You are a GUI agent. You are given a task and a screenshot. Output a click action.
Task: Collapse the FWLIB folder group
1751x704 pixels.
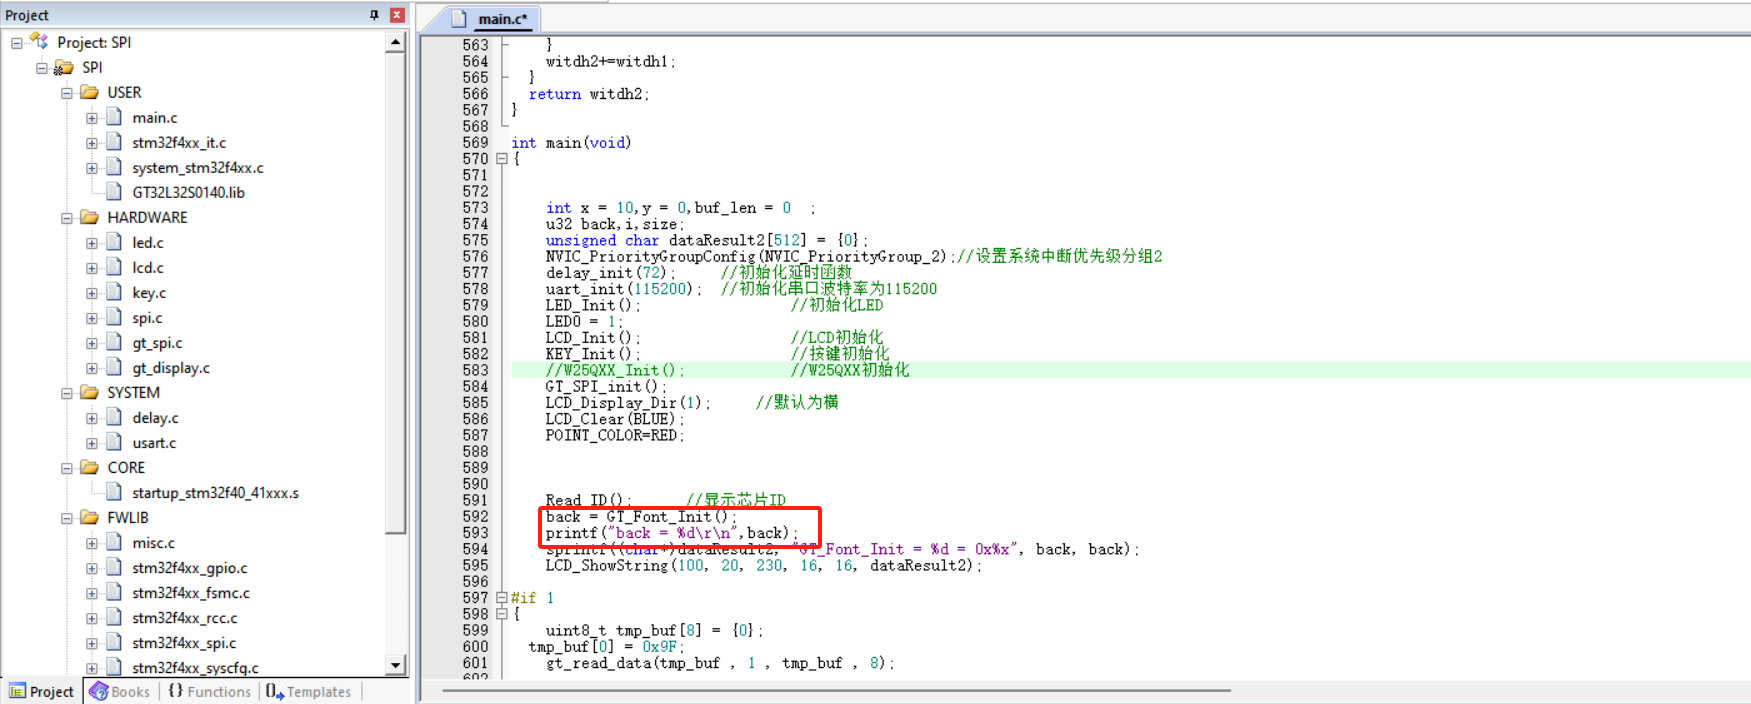[67, 518]
